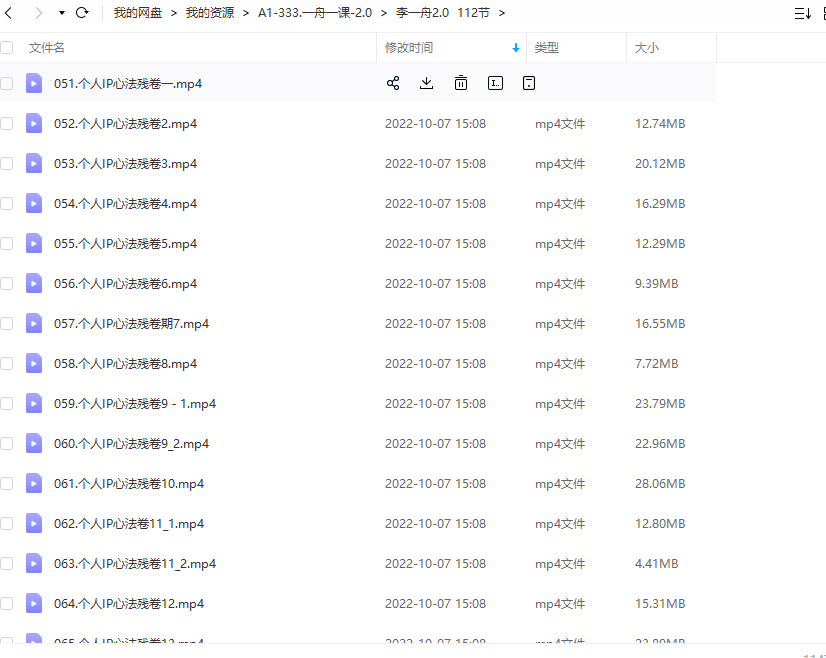
Task: Click the download icon on hovered row
Action: [426, 83]
